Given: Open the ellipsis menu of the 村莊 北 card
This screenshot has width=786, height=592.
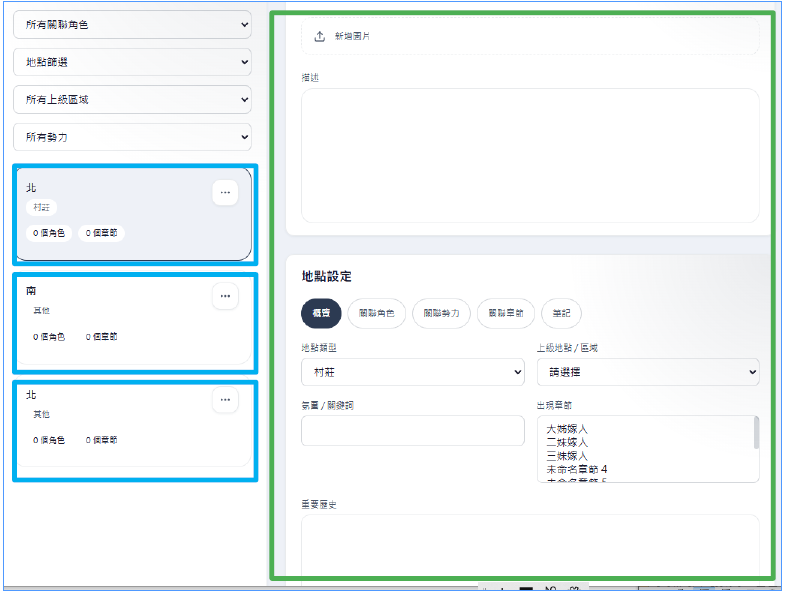Looking at the screenshot, I should (225, 192).
